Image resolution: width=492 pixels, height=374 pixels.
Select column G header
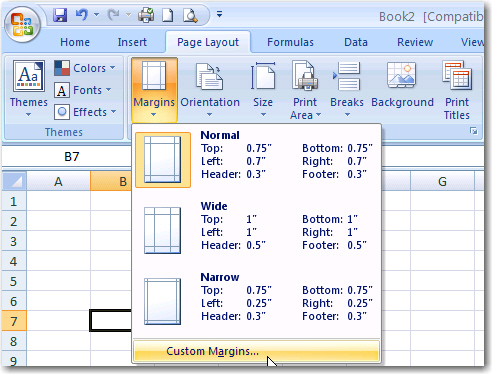(442, 182)
